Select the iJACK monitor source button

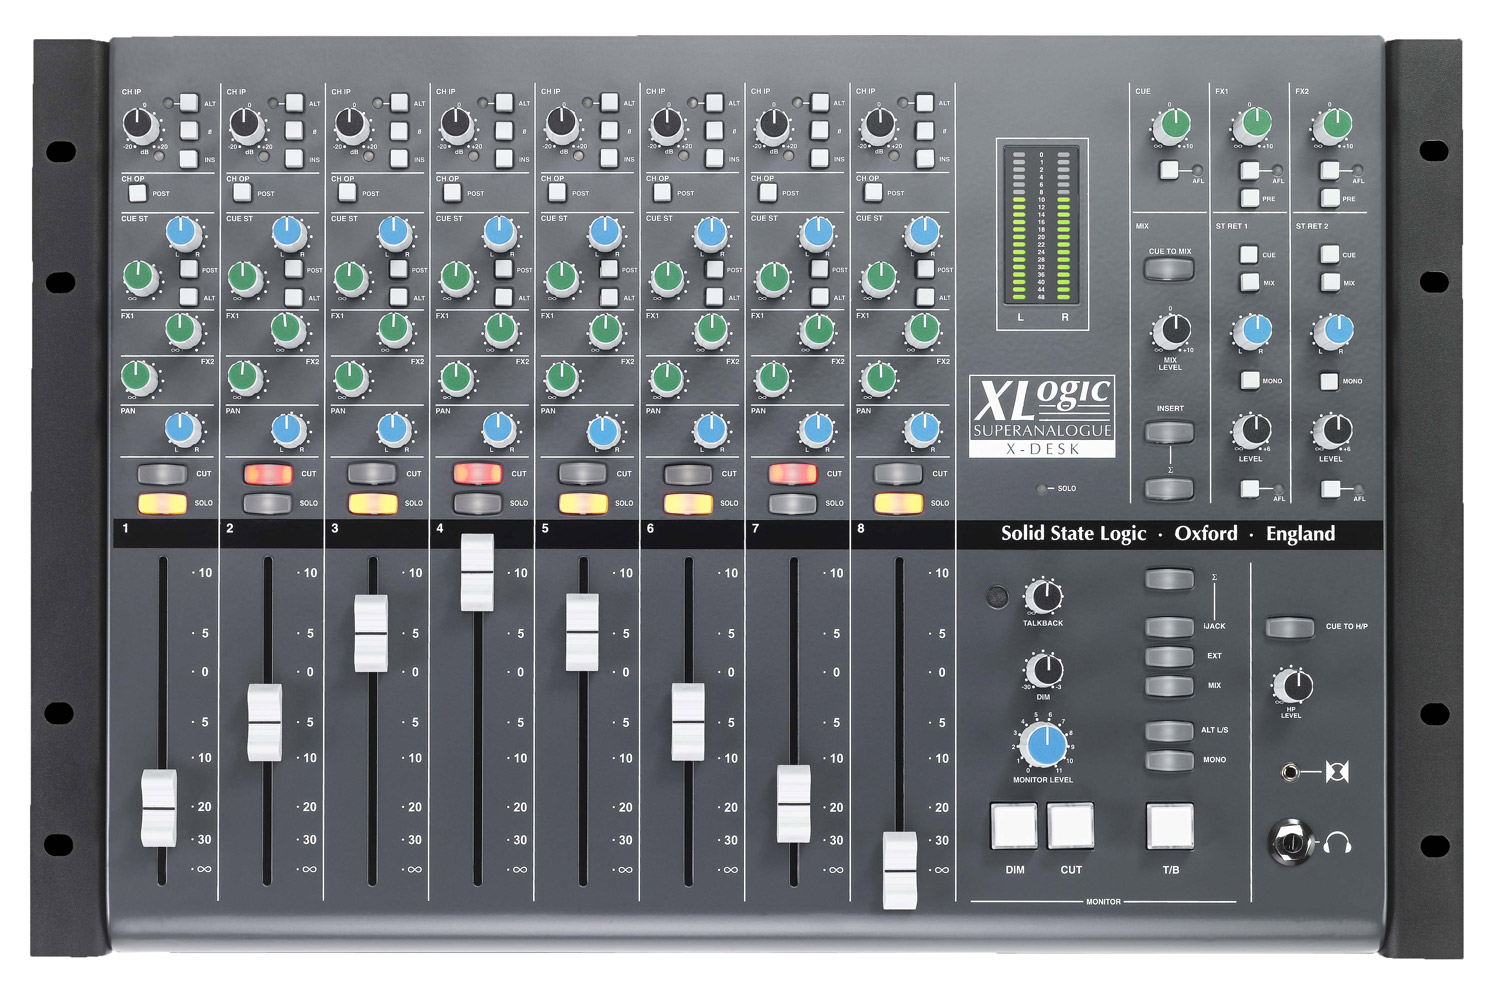[1169, 627]
